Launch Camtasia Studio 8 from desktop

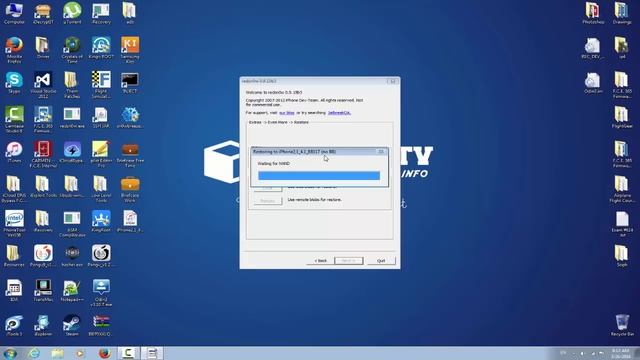tap(14, 120)
